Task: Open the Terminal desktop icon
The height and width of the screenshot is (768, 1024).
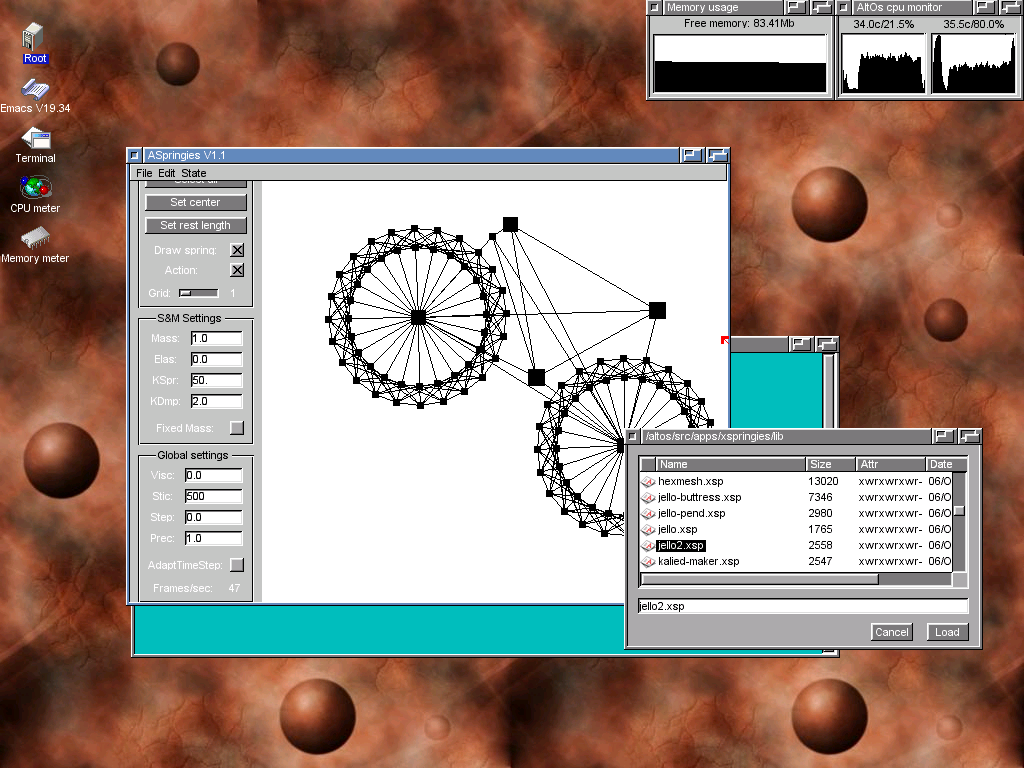Action: [x=35, y=146]
